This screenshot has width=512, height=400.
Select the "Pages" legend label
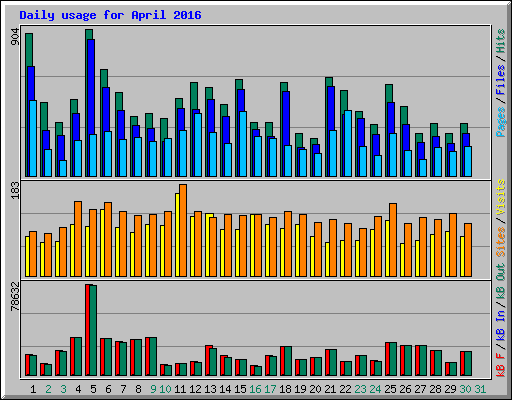tap(501, 122)
